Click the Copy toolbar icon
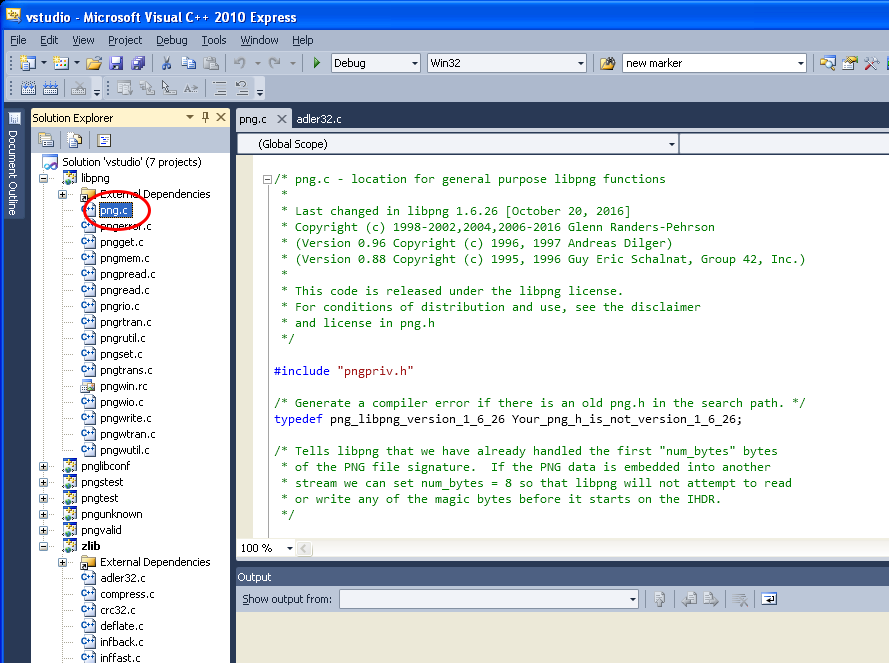 188,63
